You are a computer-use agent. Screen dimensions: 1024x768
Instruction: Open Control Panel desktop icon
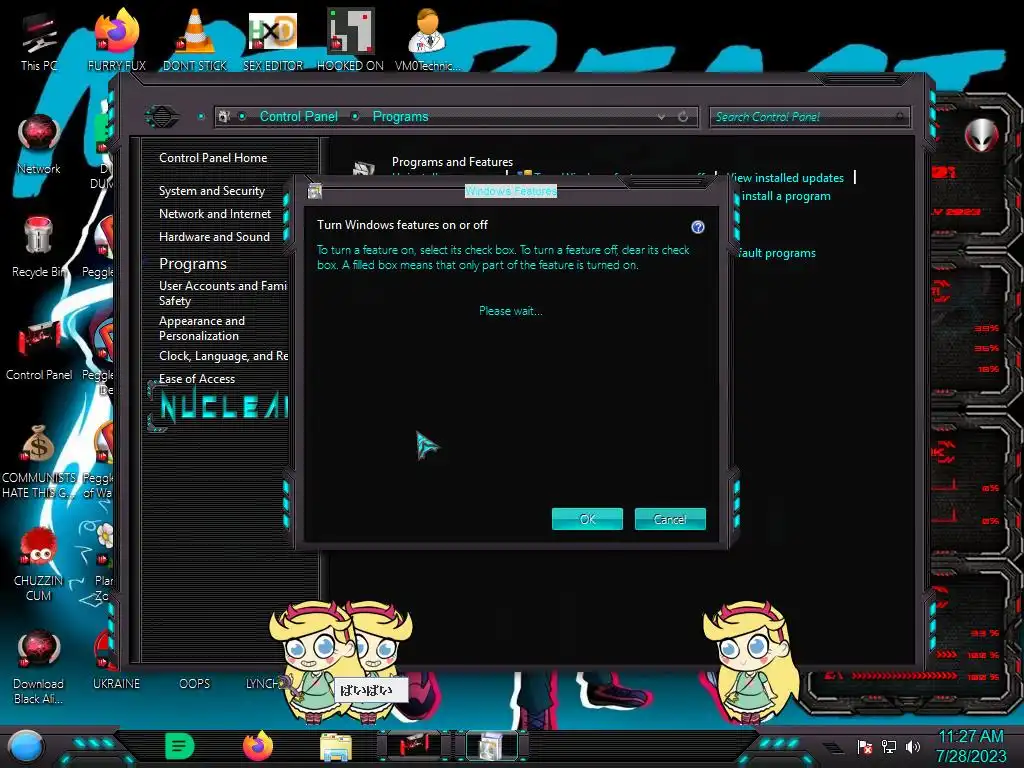click(x=39, y=350)
